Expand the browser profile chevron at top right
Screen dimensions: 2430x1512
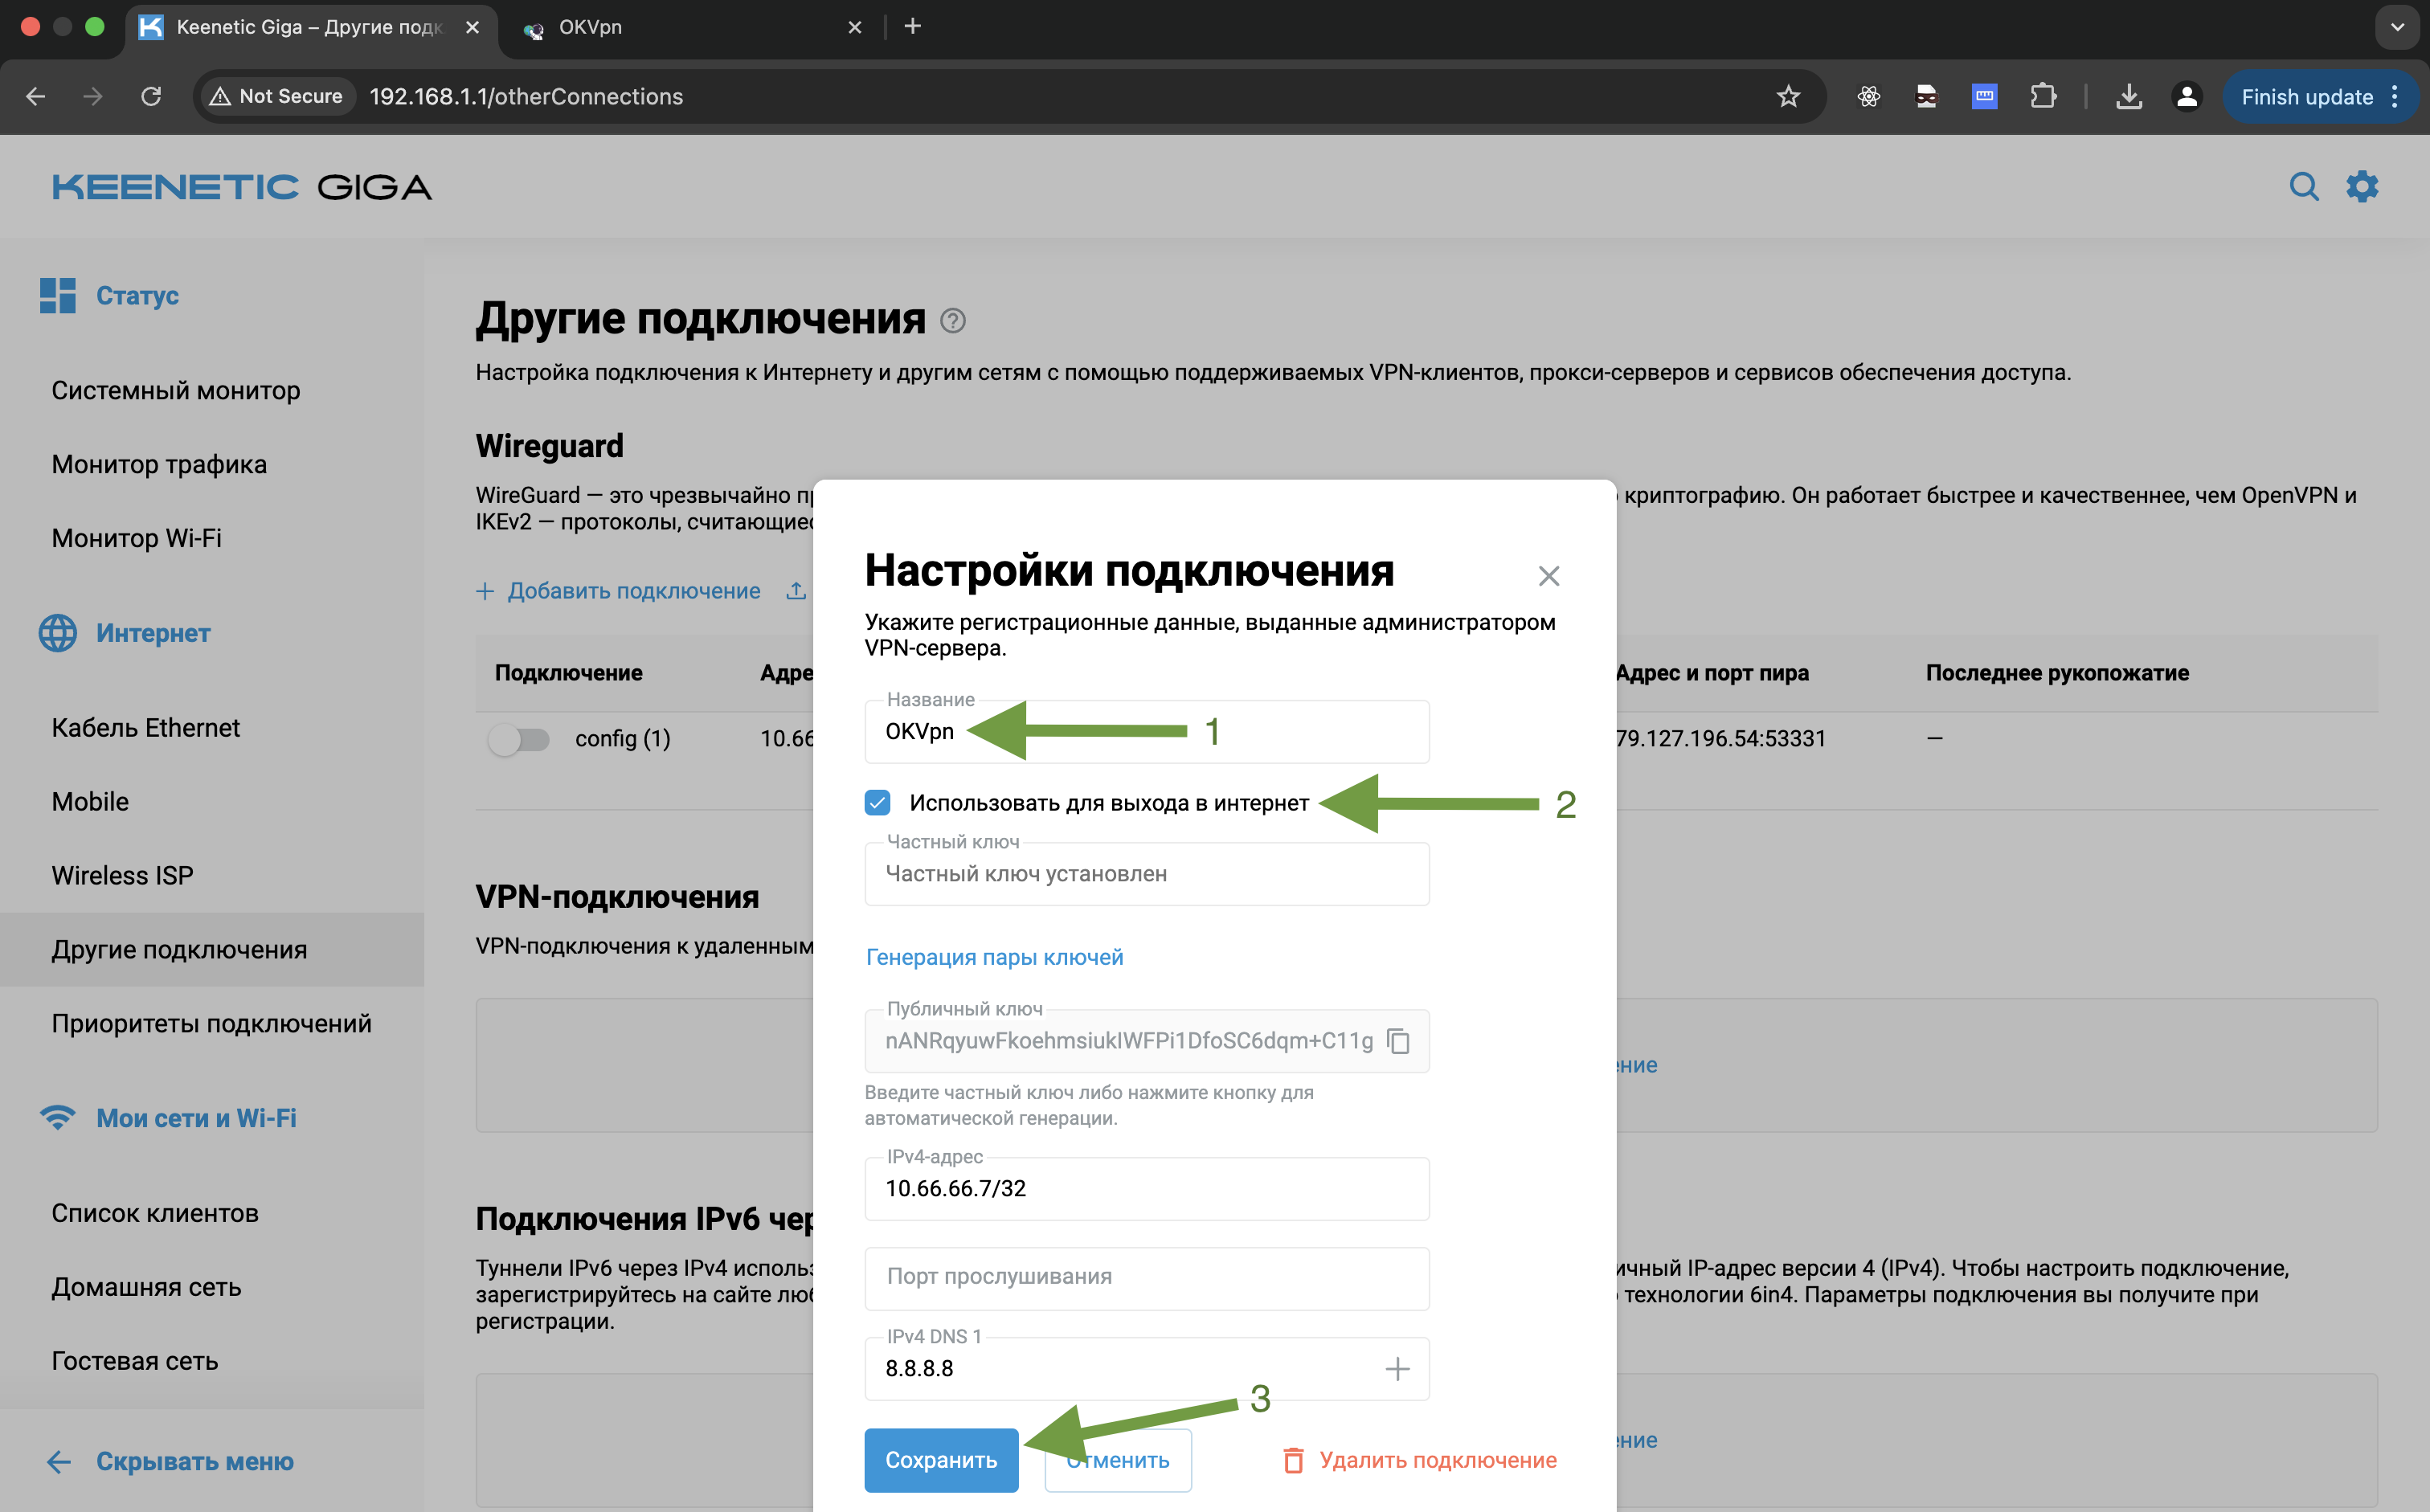[x=2396, y=27]
